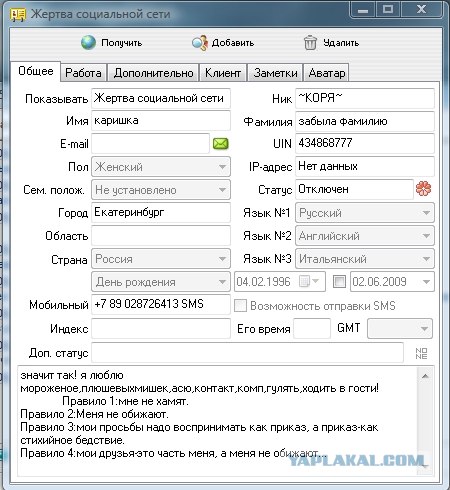
Task: Click the green envelope e-mail icon
Action: click(x=221, y=144)
